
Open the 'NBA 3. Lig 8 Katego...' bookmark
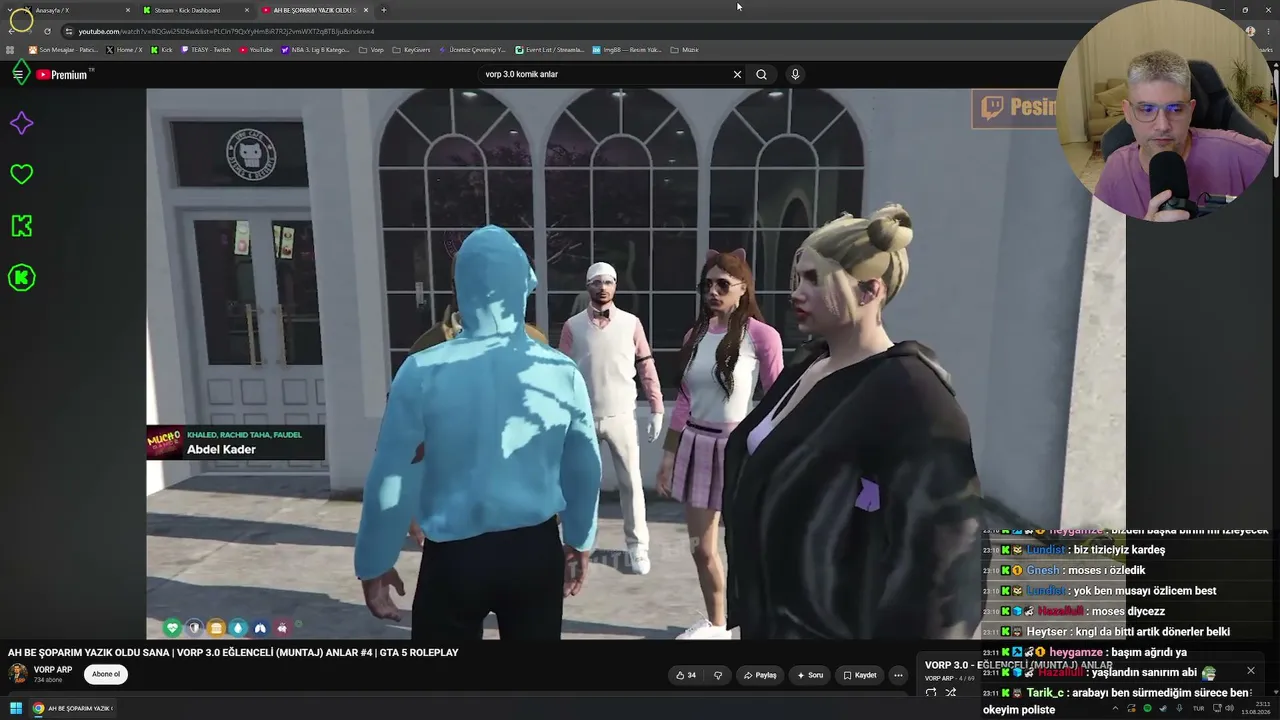tap(315, 50)
